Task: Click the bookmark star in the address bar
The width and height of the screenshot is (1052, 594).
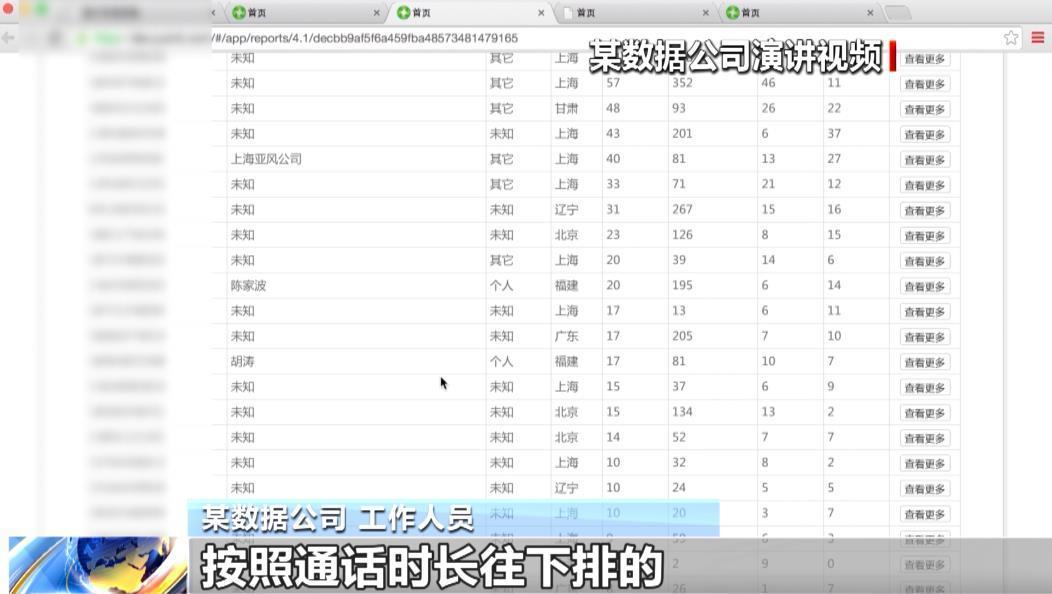Action: pos(1010,37)
